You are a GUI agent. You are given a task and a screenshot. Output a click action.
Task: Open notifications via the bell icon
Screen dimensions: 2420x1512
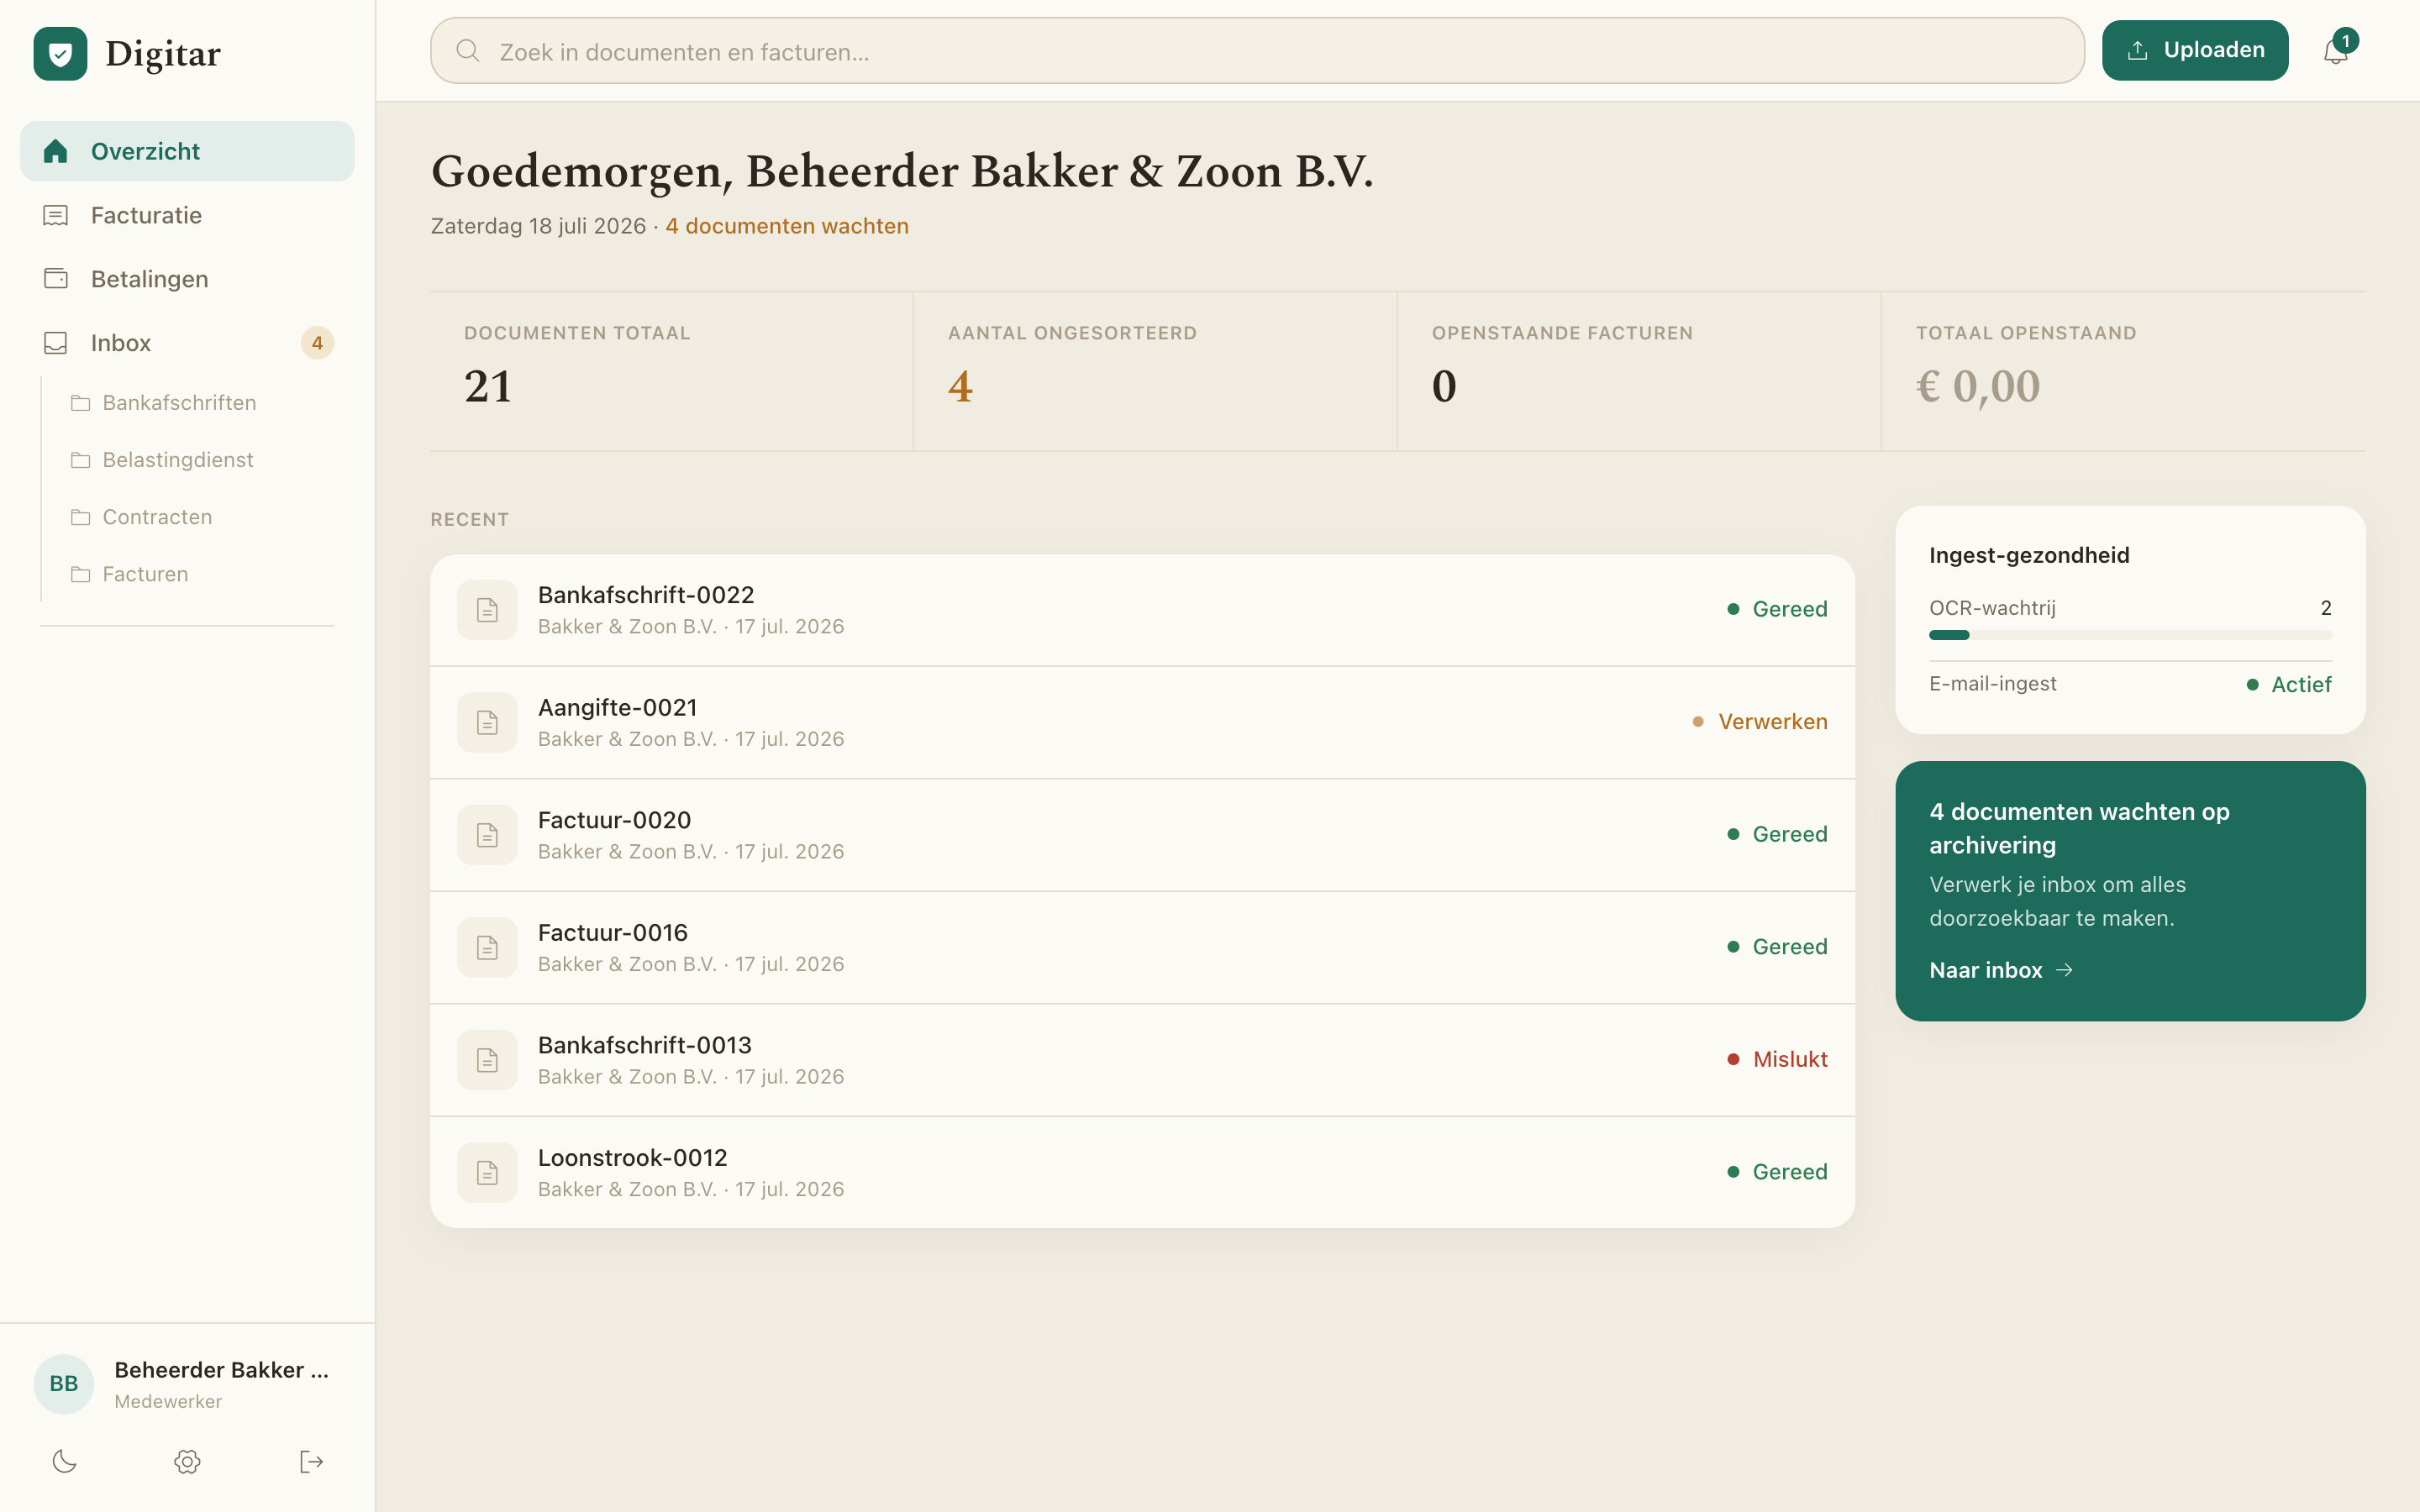pos(2335,50)
